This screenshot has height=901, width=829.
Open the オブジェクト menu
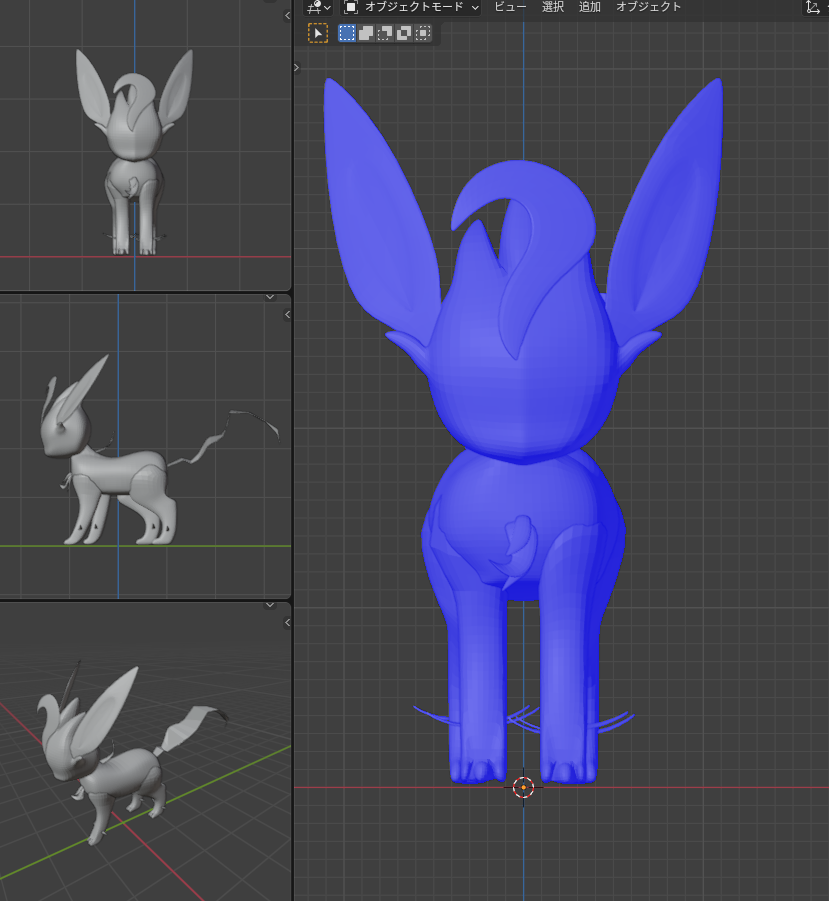[x=648, y=7]
